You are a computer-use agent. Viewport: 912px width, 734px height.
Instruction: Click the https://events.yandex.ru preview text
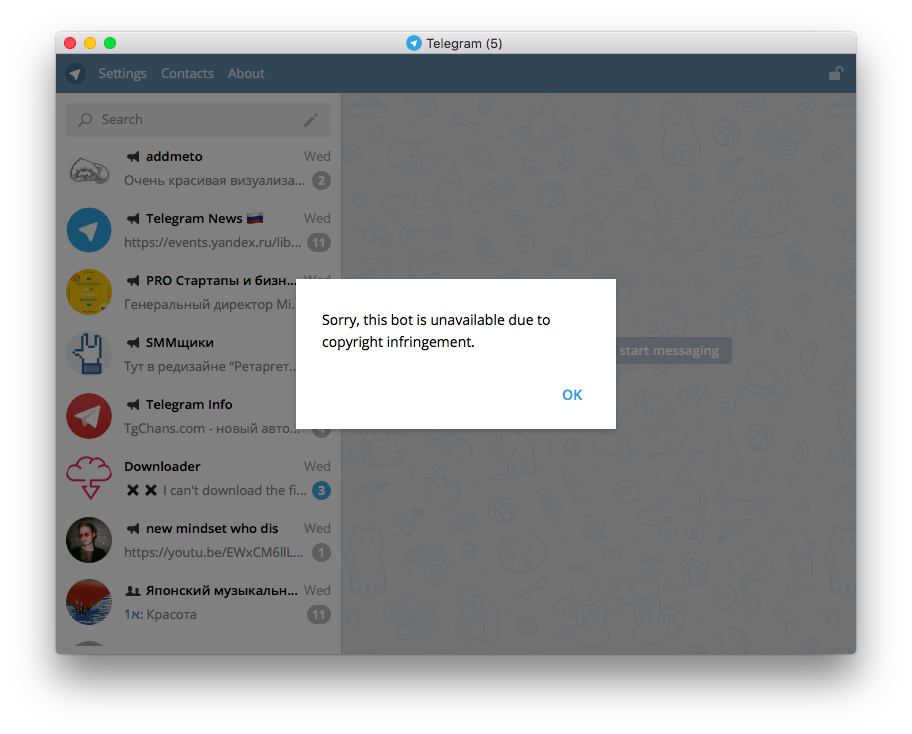(213, 243)
